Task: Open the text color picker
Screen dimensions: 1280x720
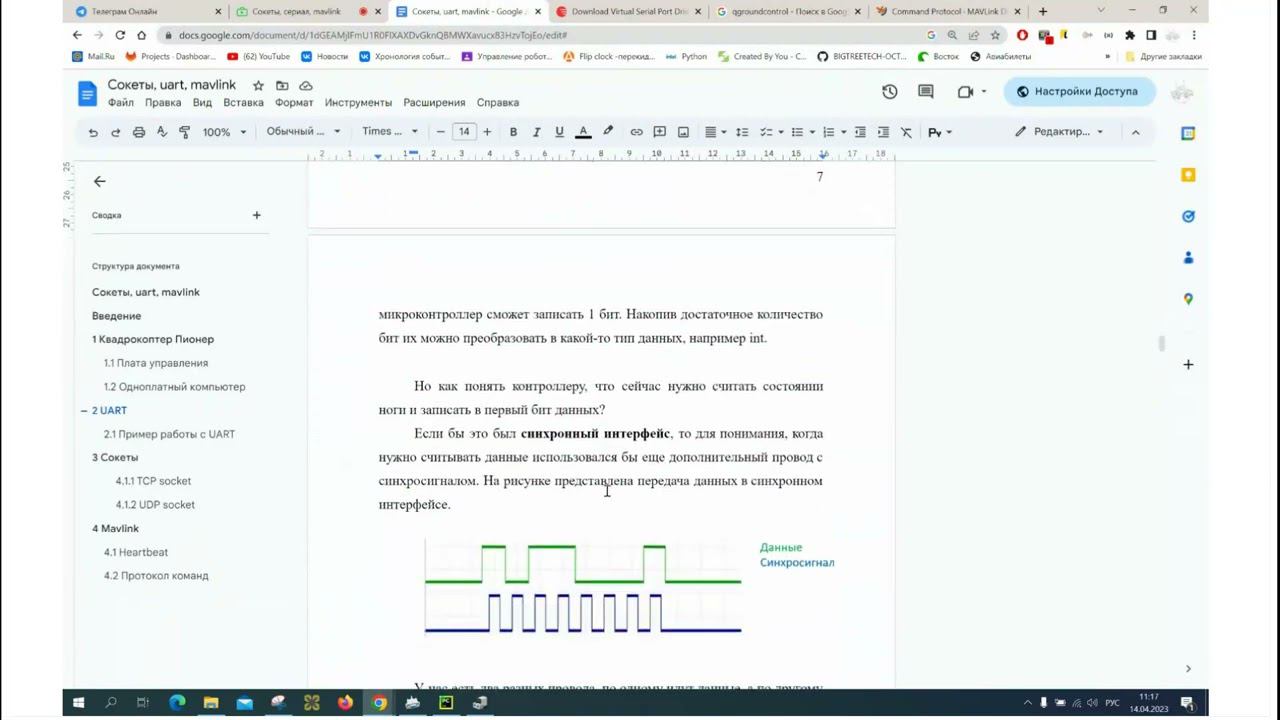Action: click(x=583, y=132)
